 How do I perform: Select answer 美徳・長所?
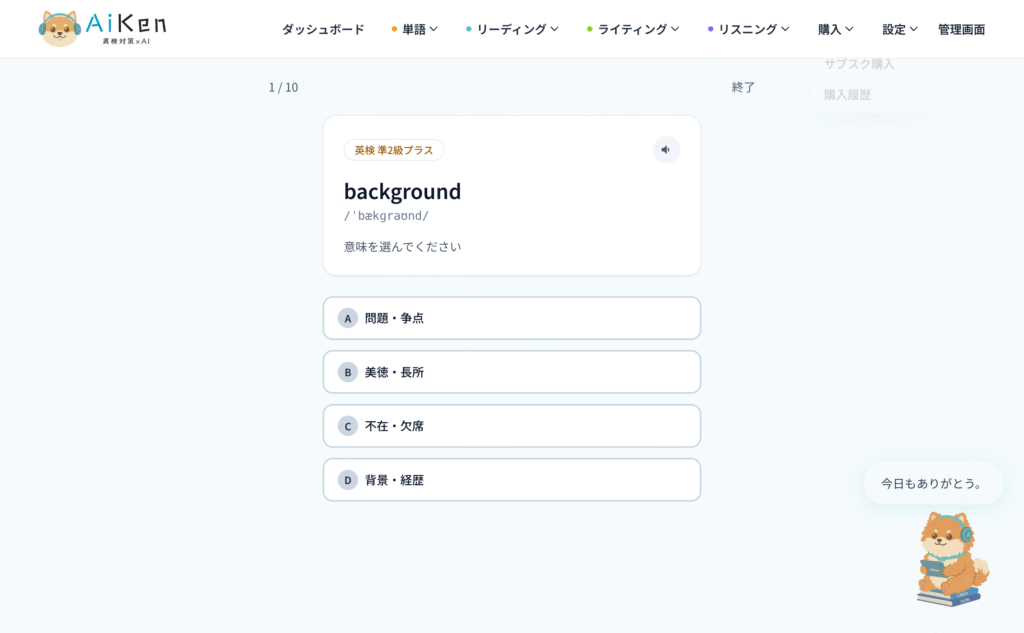[x=512, y=372]
